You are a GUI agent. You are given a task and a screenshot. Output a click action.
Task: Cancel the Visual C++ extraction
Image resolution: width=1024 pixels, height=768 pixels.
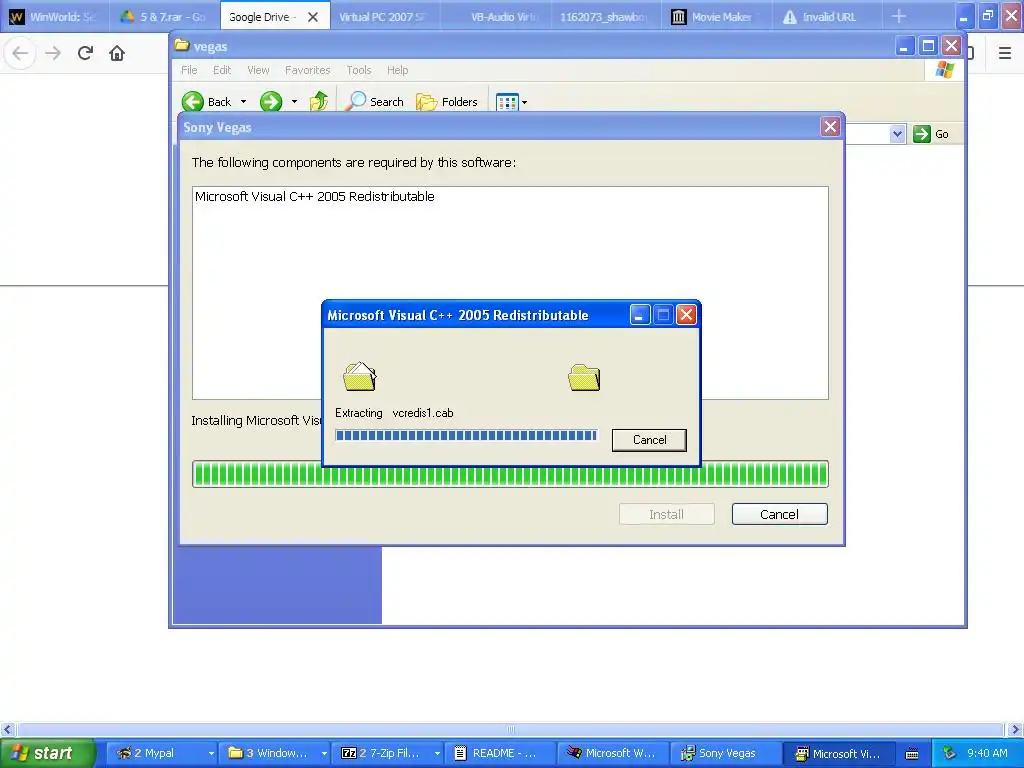649,440
